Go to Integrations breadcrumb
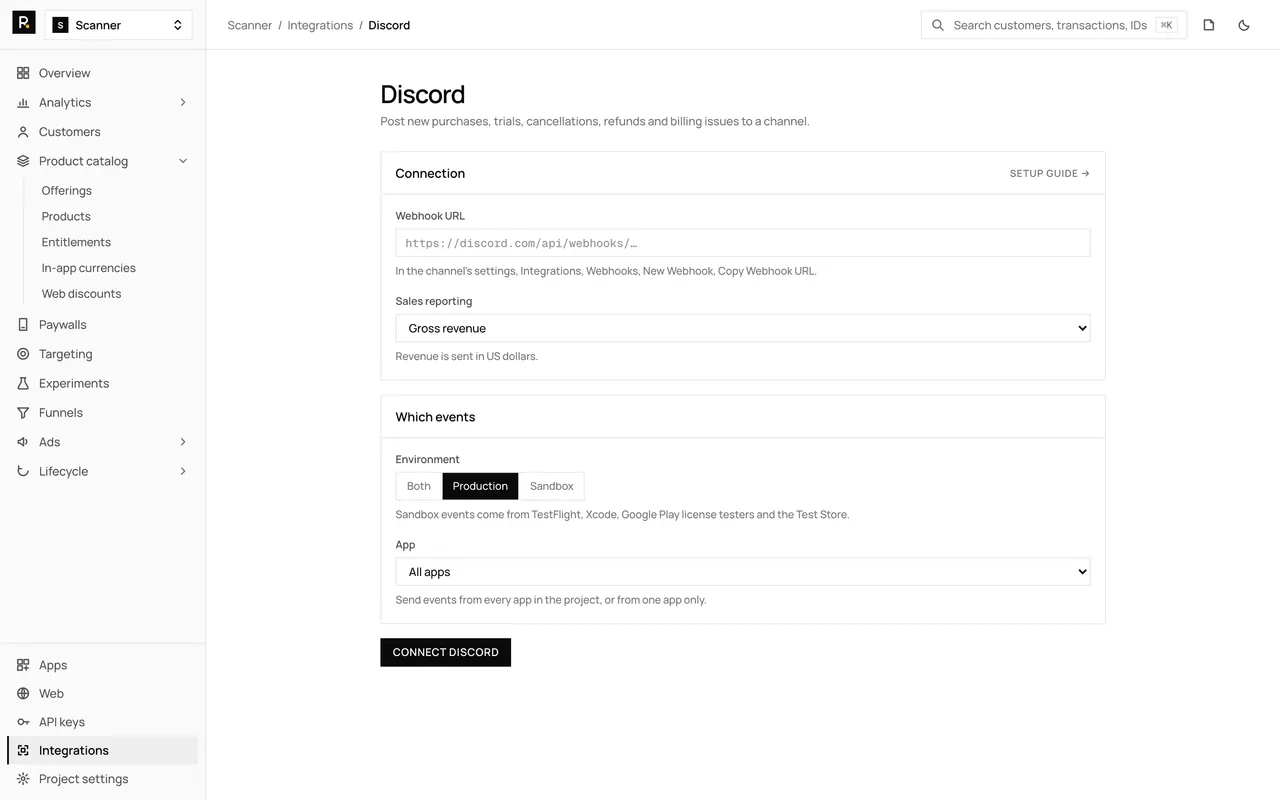 click(320, 25)
